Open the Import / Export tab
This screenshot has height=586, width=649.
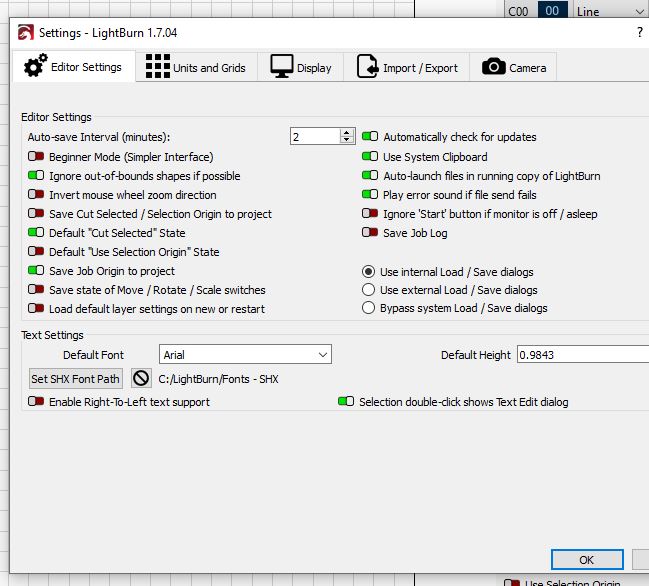[x=407, y=67]
